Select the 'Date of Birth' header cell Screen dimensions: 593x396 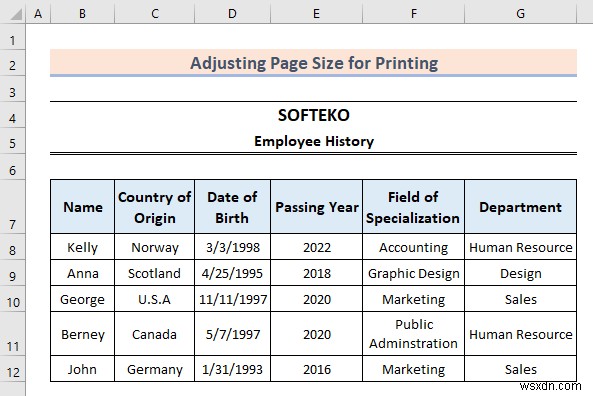[x=232, y=207]
